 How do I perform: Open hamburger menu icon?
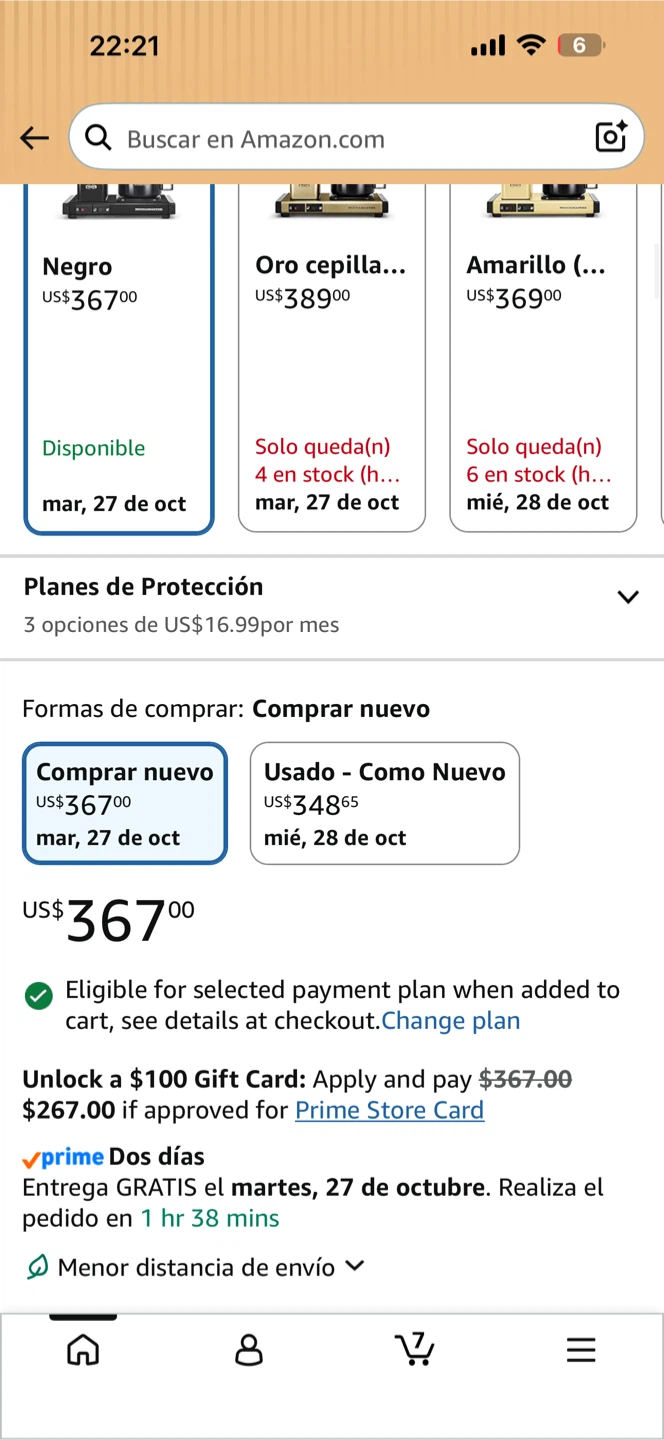tap(581, 1350)
